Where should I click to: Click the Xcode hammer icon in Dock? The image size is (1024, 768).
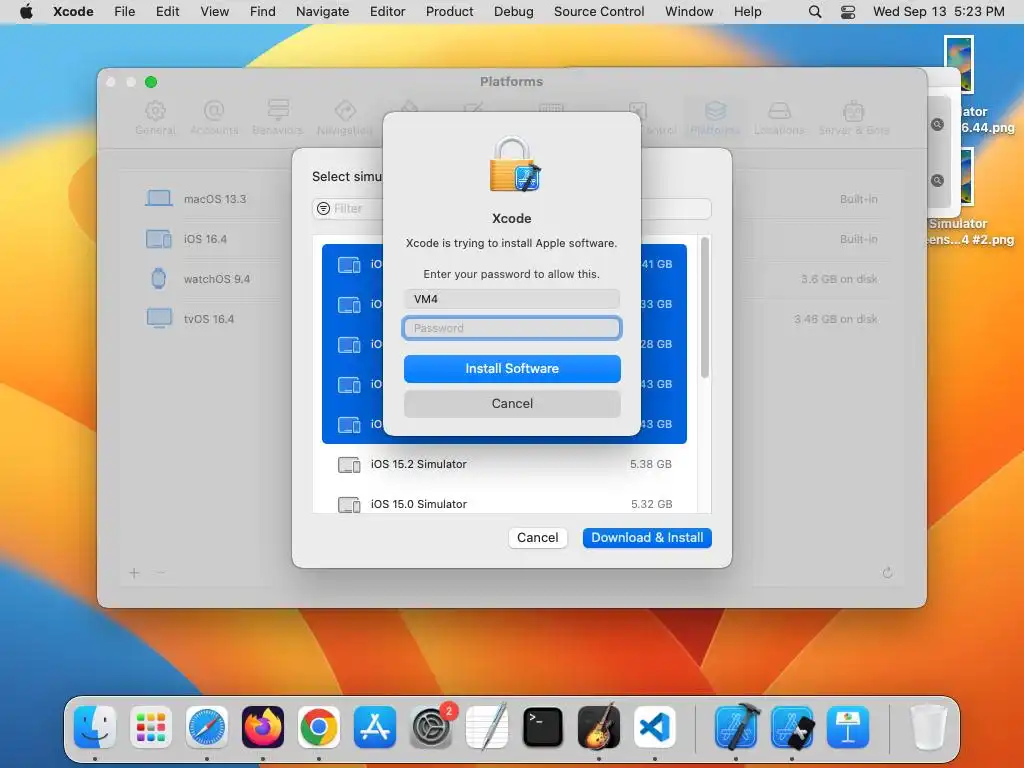(736, 727)
